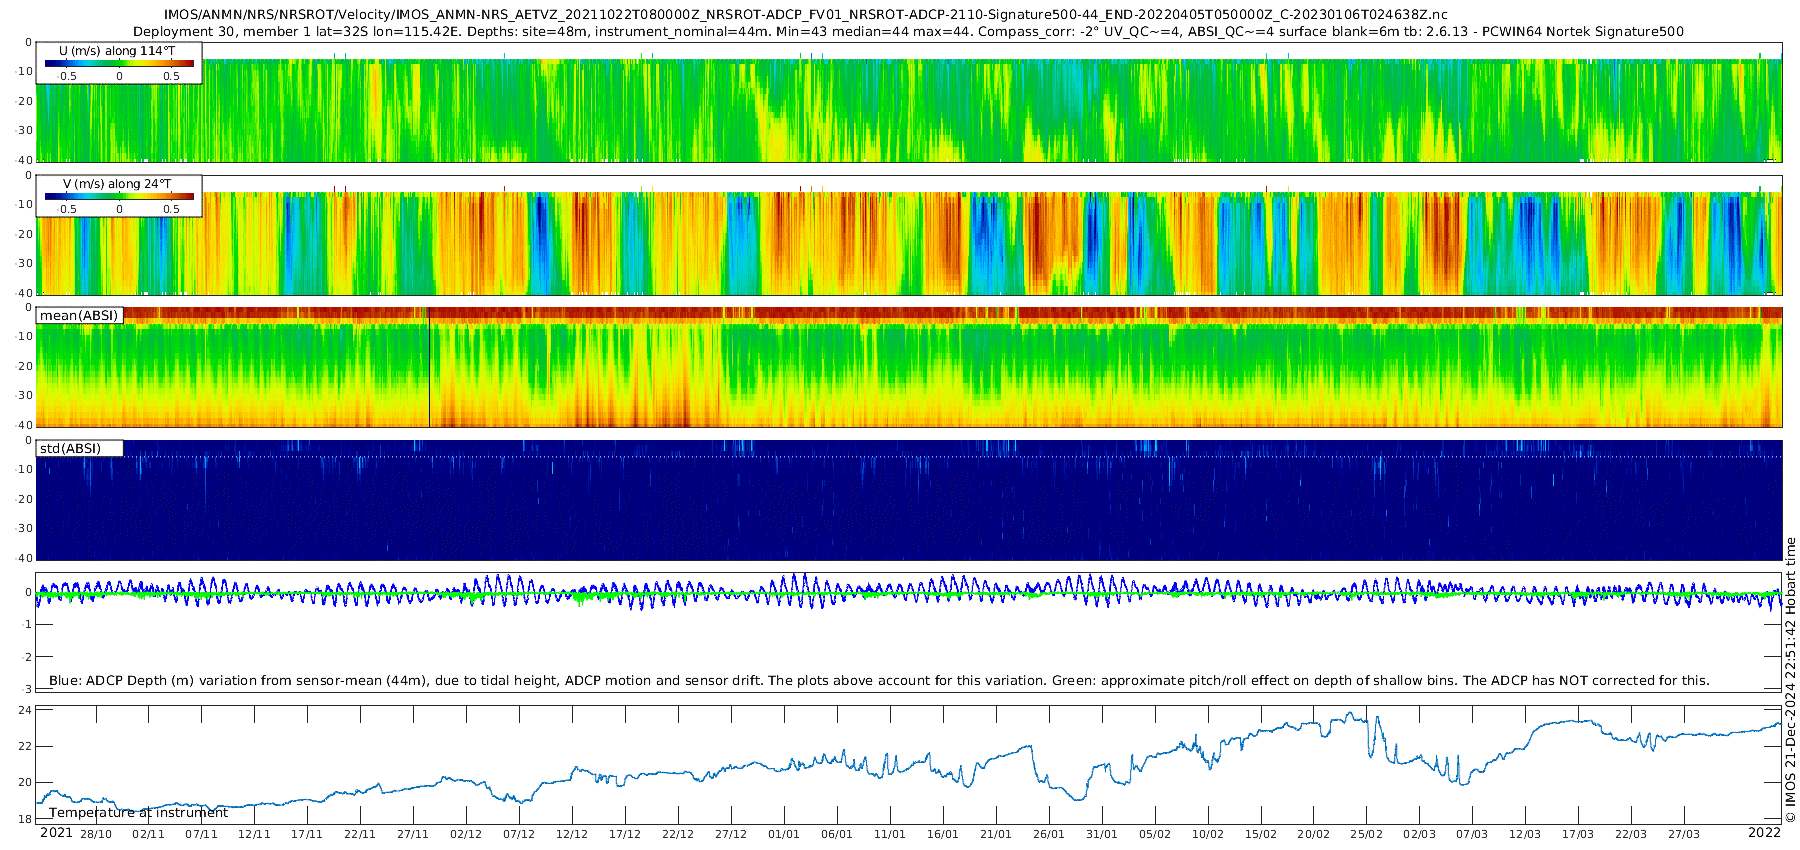Screen dimensions: 1800x850
Task: Click the U velocity colorbar in the first panel
Action: [x=119, y=64]
